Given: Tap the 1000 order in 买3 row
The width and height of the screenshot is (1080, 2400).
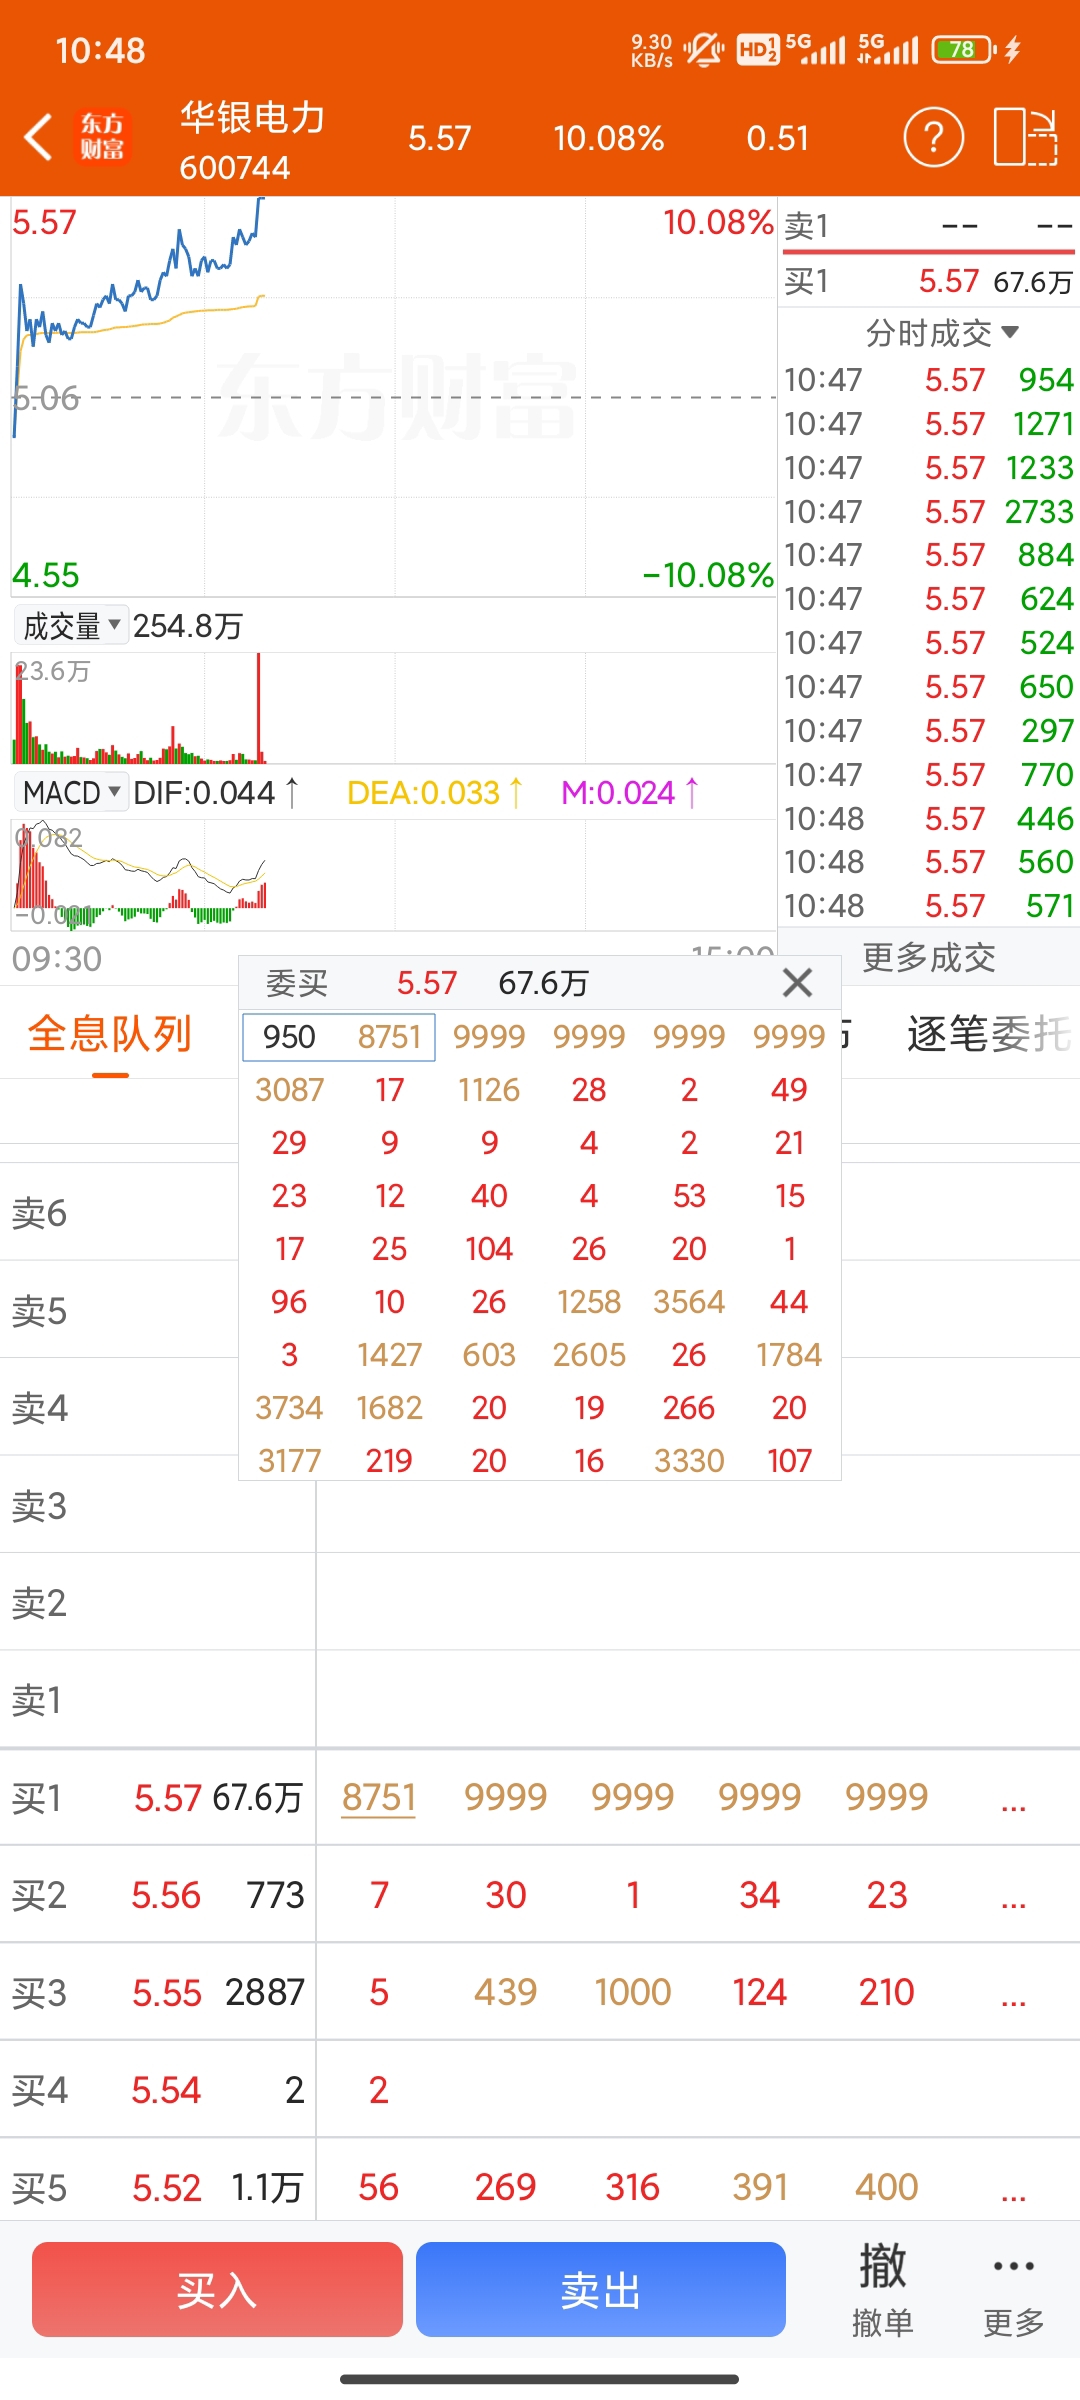Looking at the screenshot, I should click(x=632, y=1992).
